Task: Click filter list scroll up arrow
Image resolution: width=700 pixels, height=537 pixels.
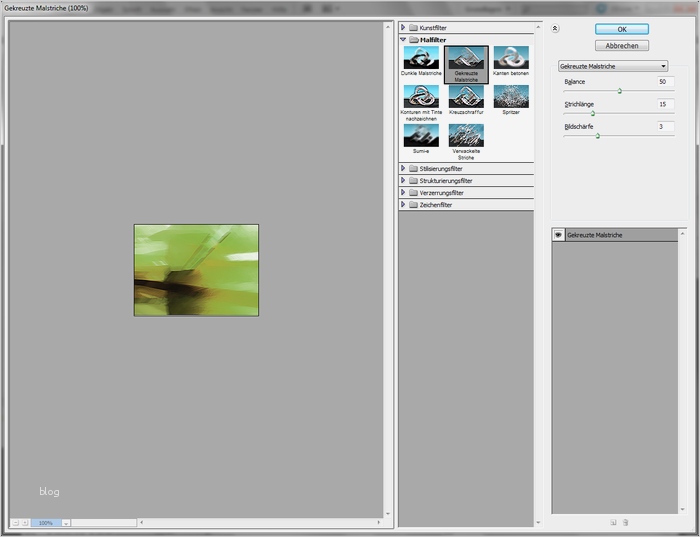Action: coord(538,27)
